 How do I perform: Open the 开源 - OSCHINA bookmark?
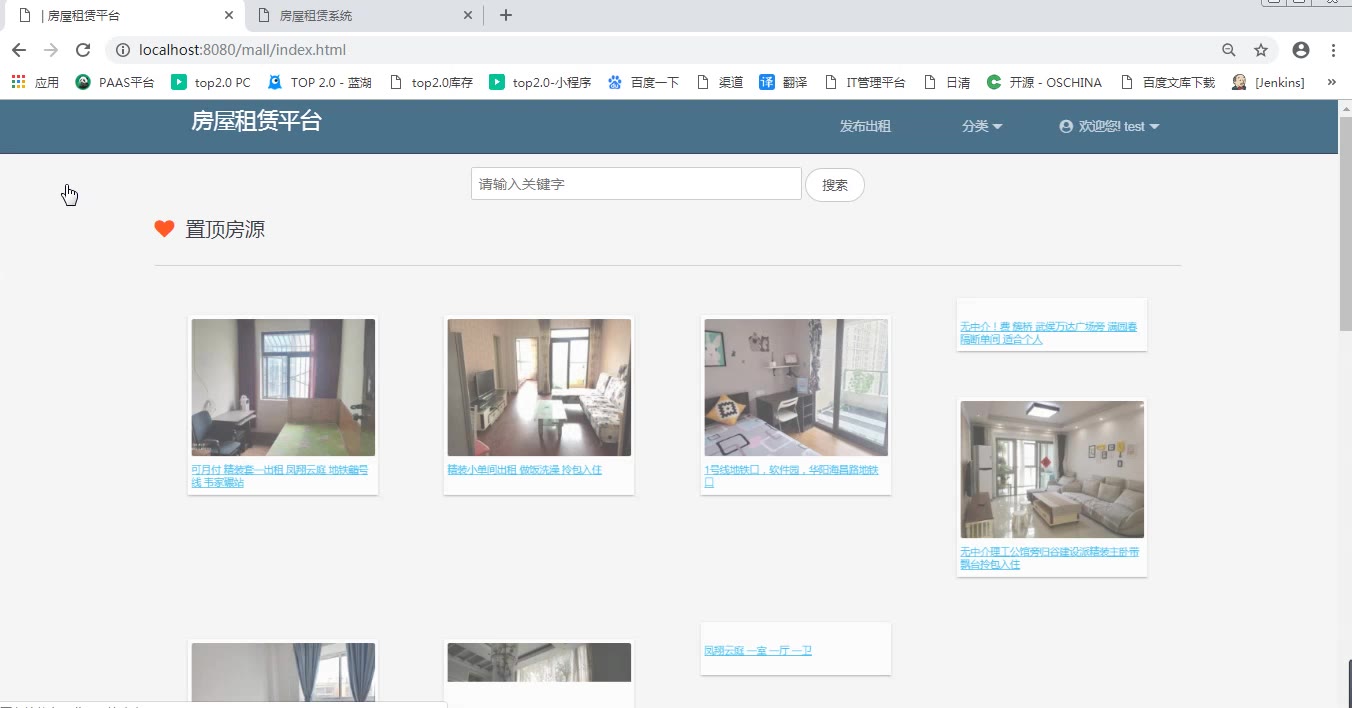pos(1044,82)
